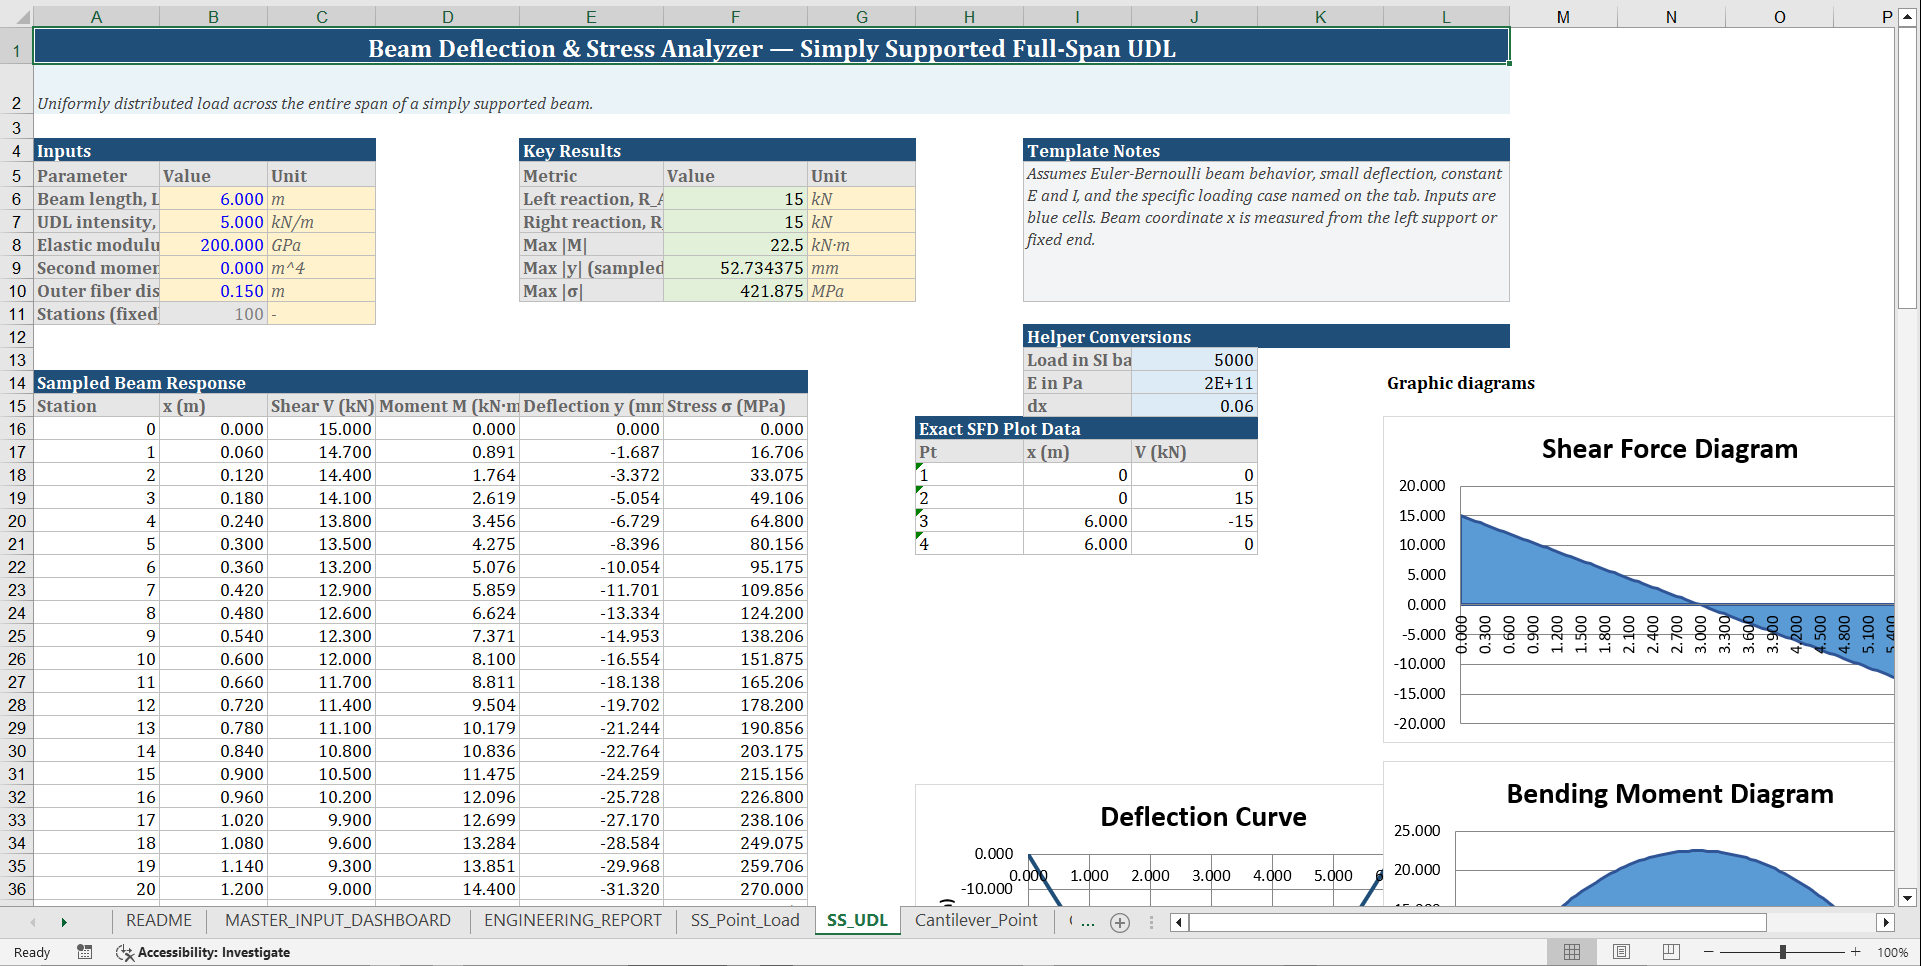Click the zoom slider handle
Viewport: 1921px width, 966px height.
[x=1783, y=952]
